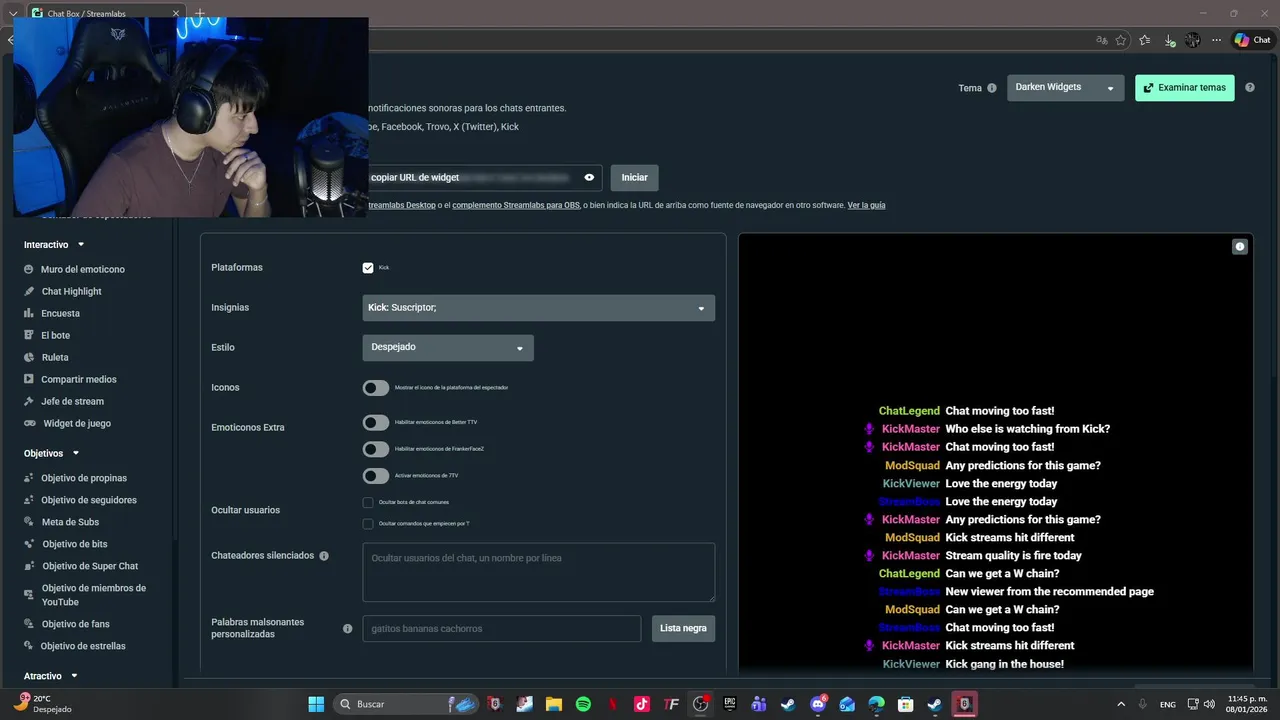Open browser favorites list icon
This screenshot has height=720, width=1280.
tap(1144, 40)
